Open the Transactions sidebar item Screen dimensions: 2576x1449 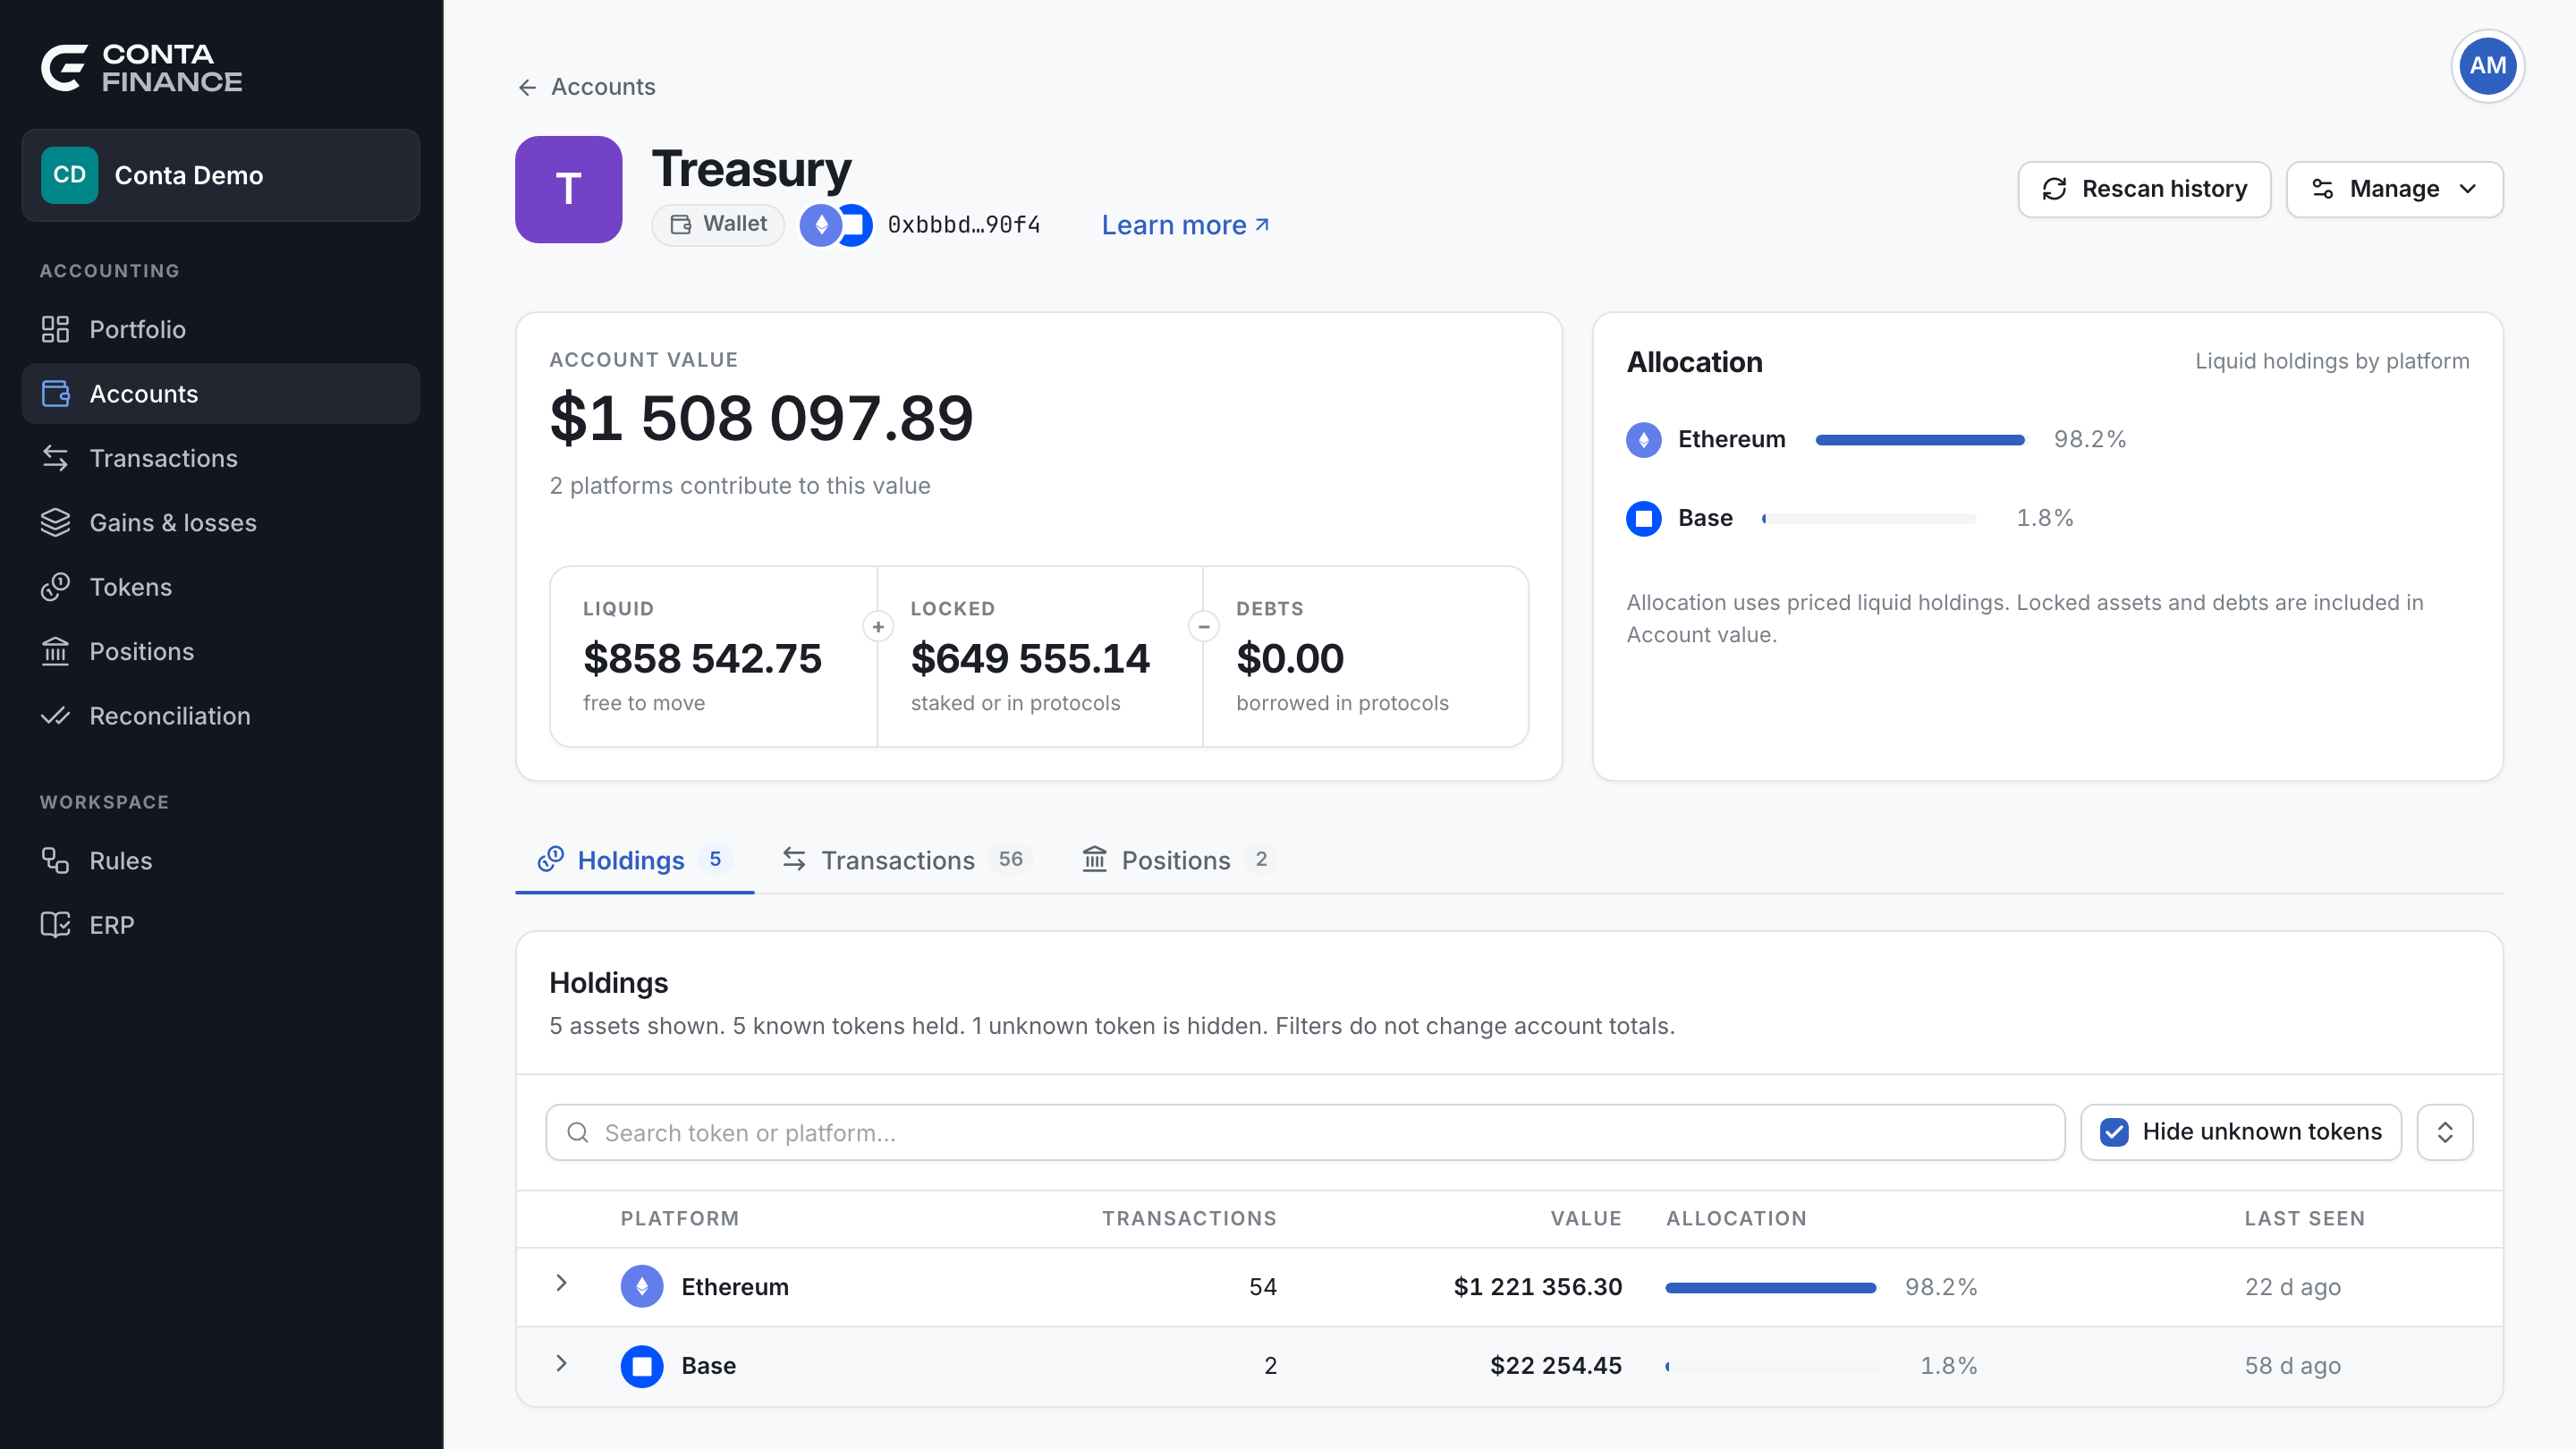click(220, 458)
